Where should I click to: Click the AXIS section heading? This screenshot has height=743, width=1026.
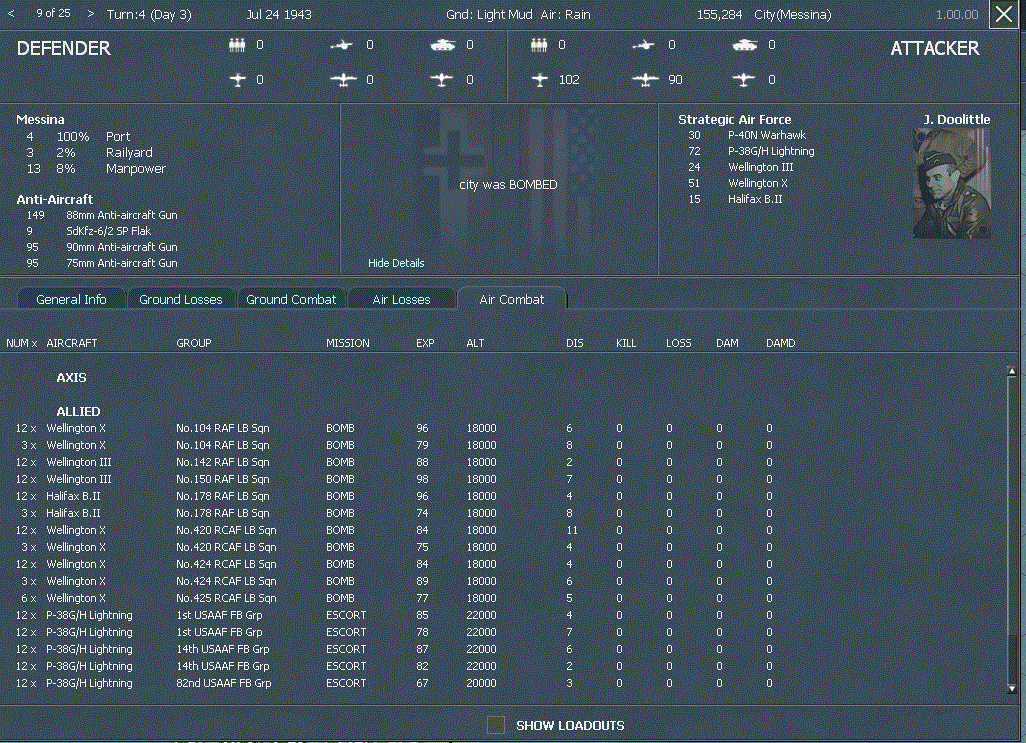[71, 377]
